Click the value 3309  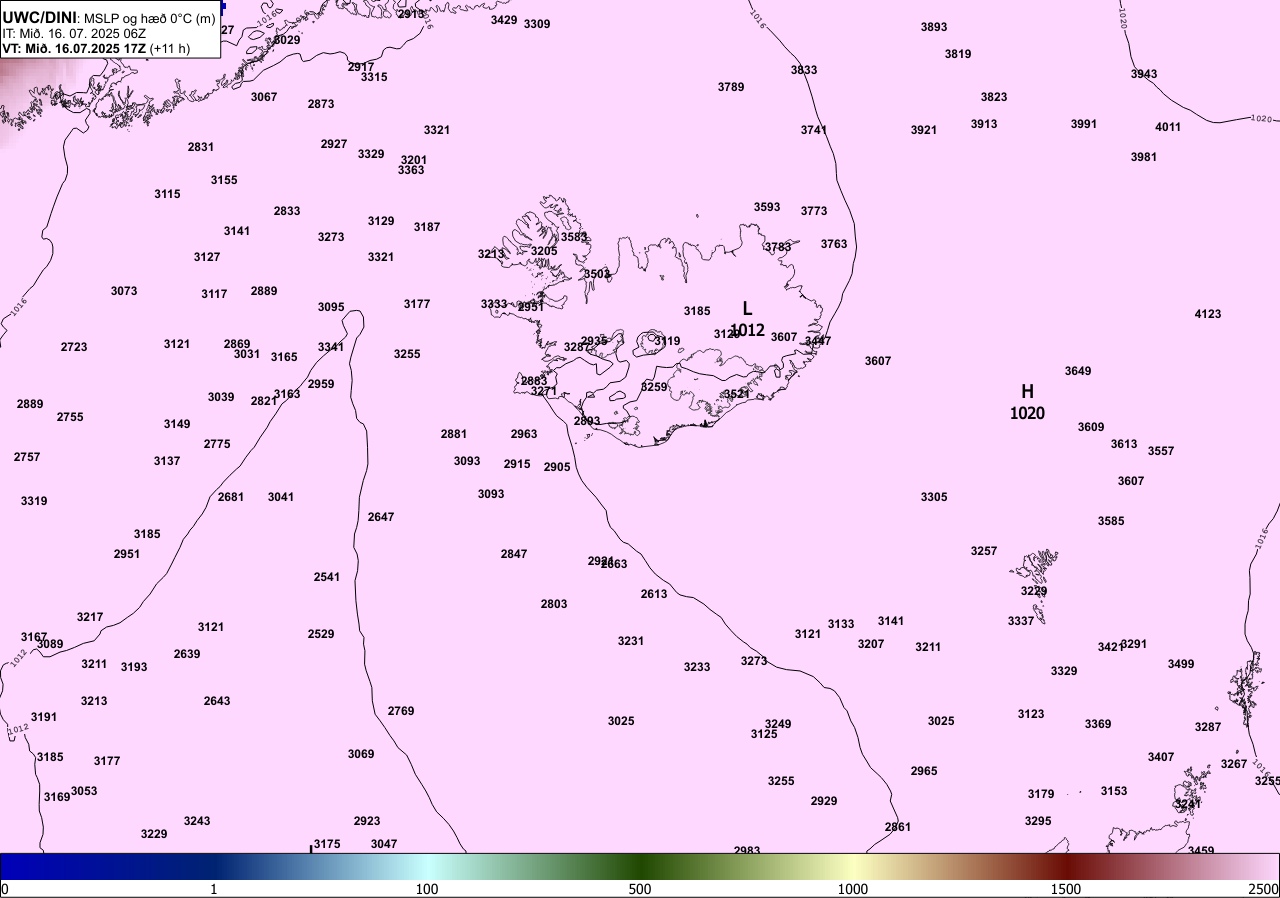tap(537, 24)
